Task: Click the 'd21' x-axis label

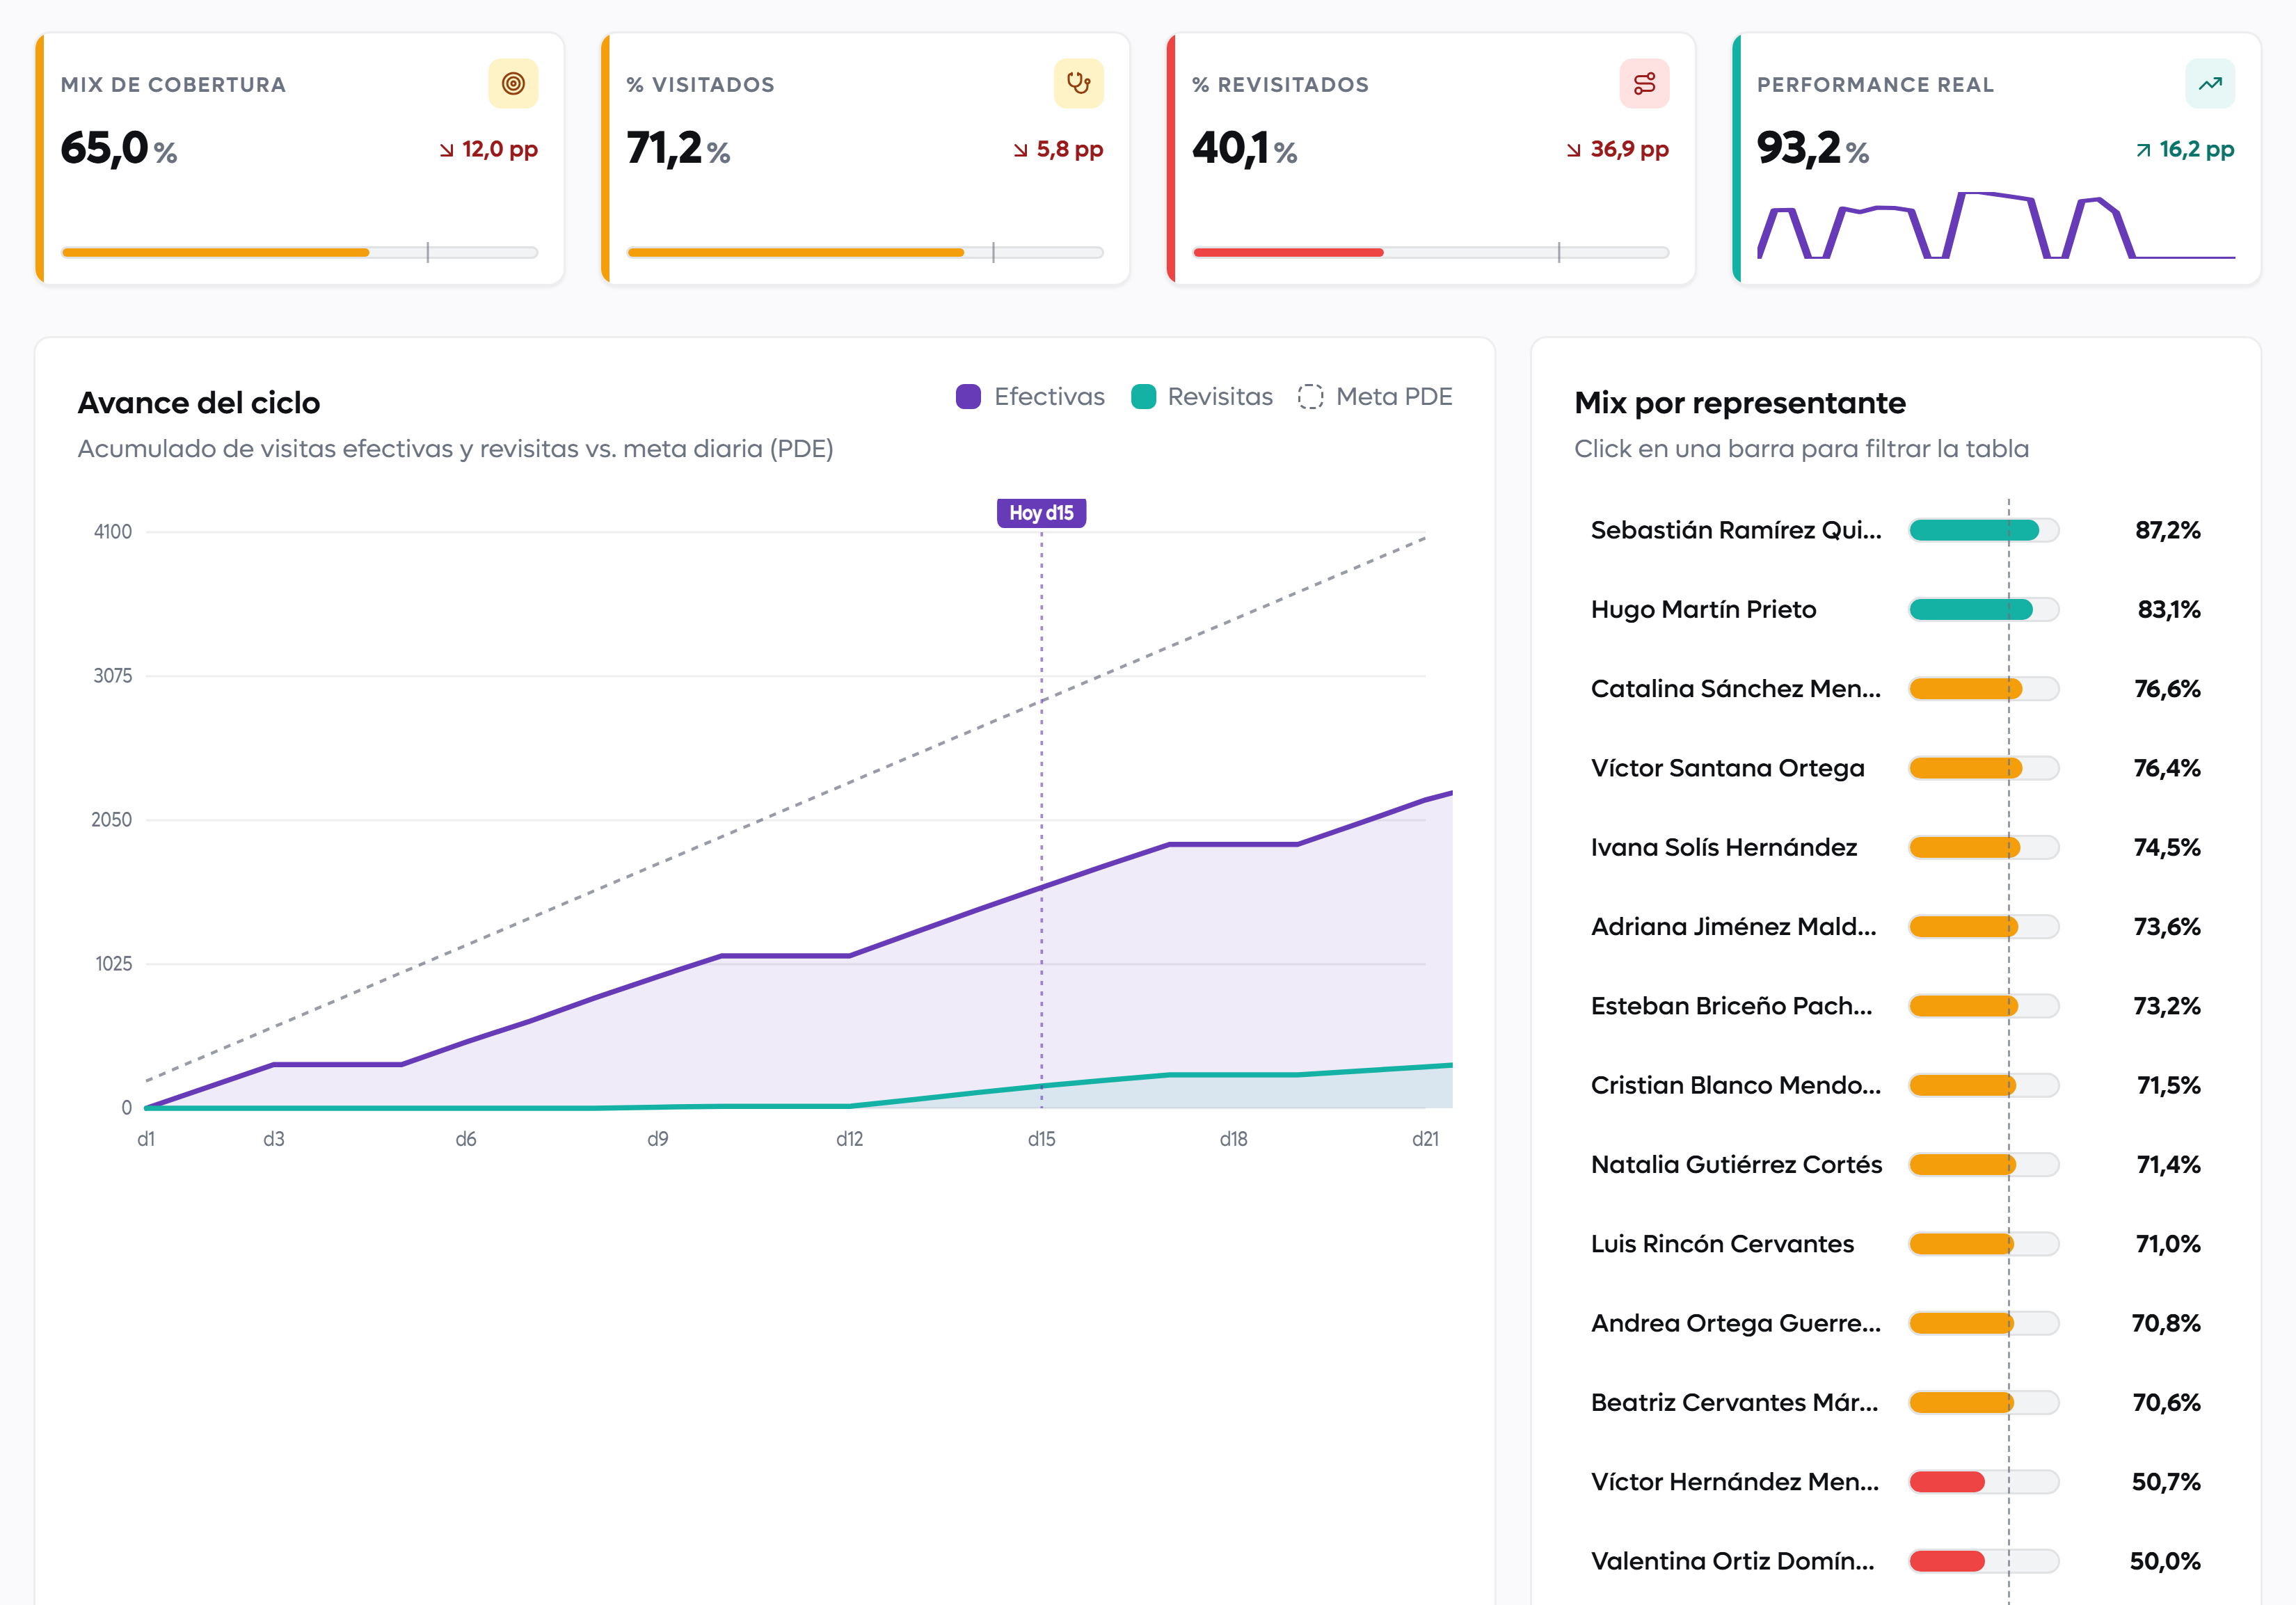Action: [1425, 1139]
